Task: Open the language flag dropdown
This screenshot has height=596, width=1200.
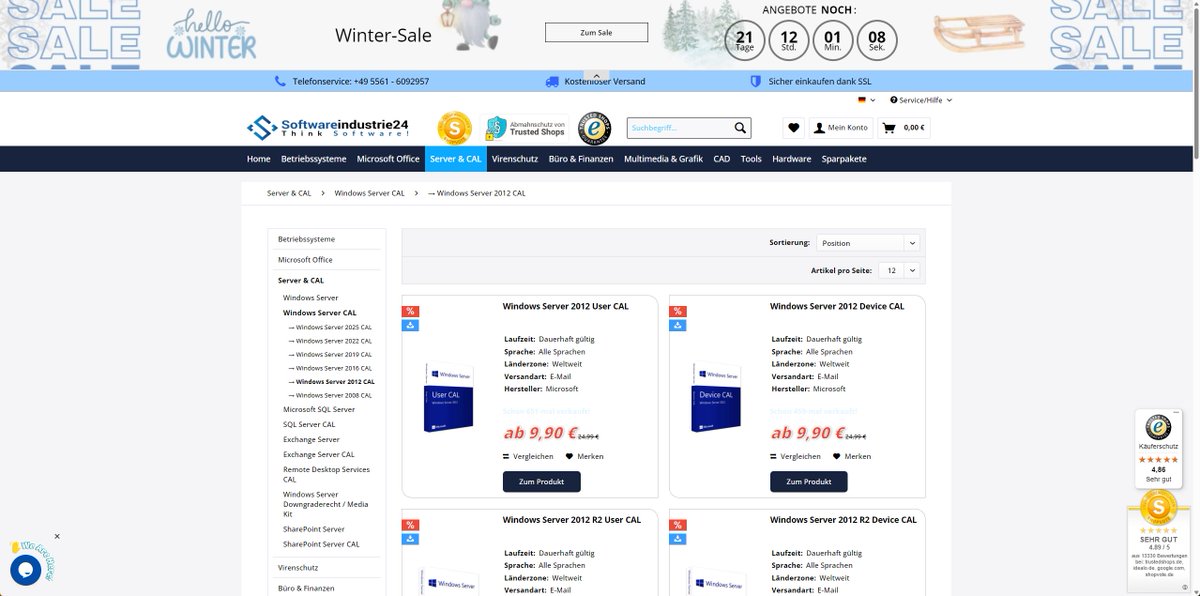Action: tap(866, 100)
